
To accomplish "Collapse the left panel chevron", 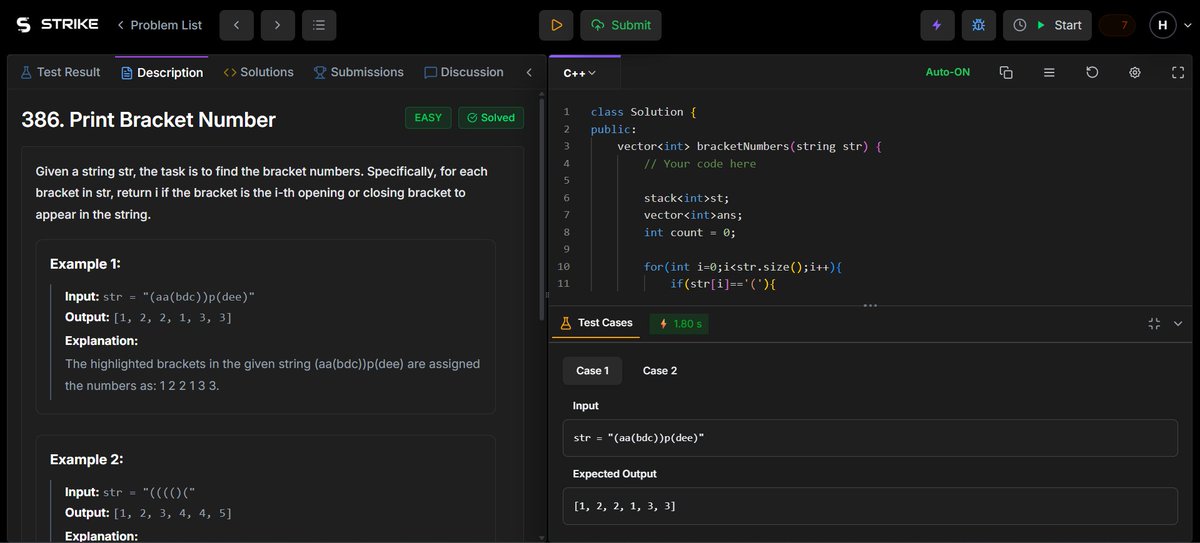I will tap(529, 72).
